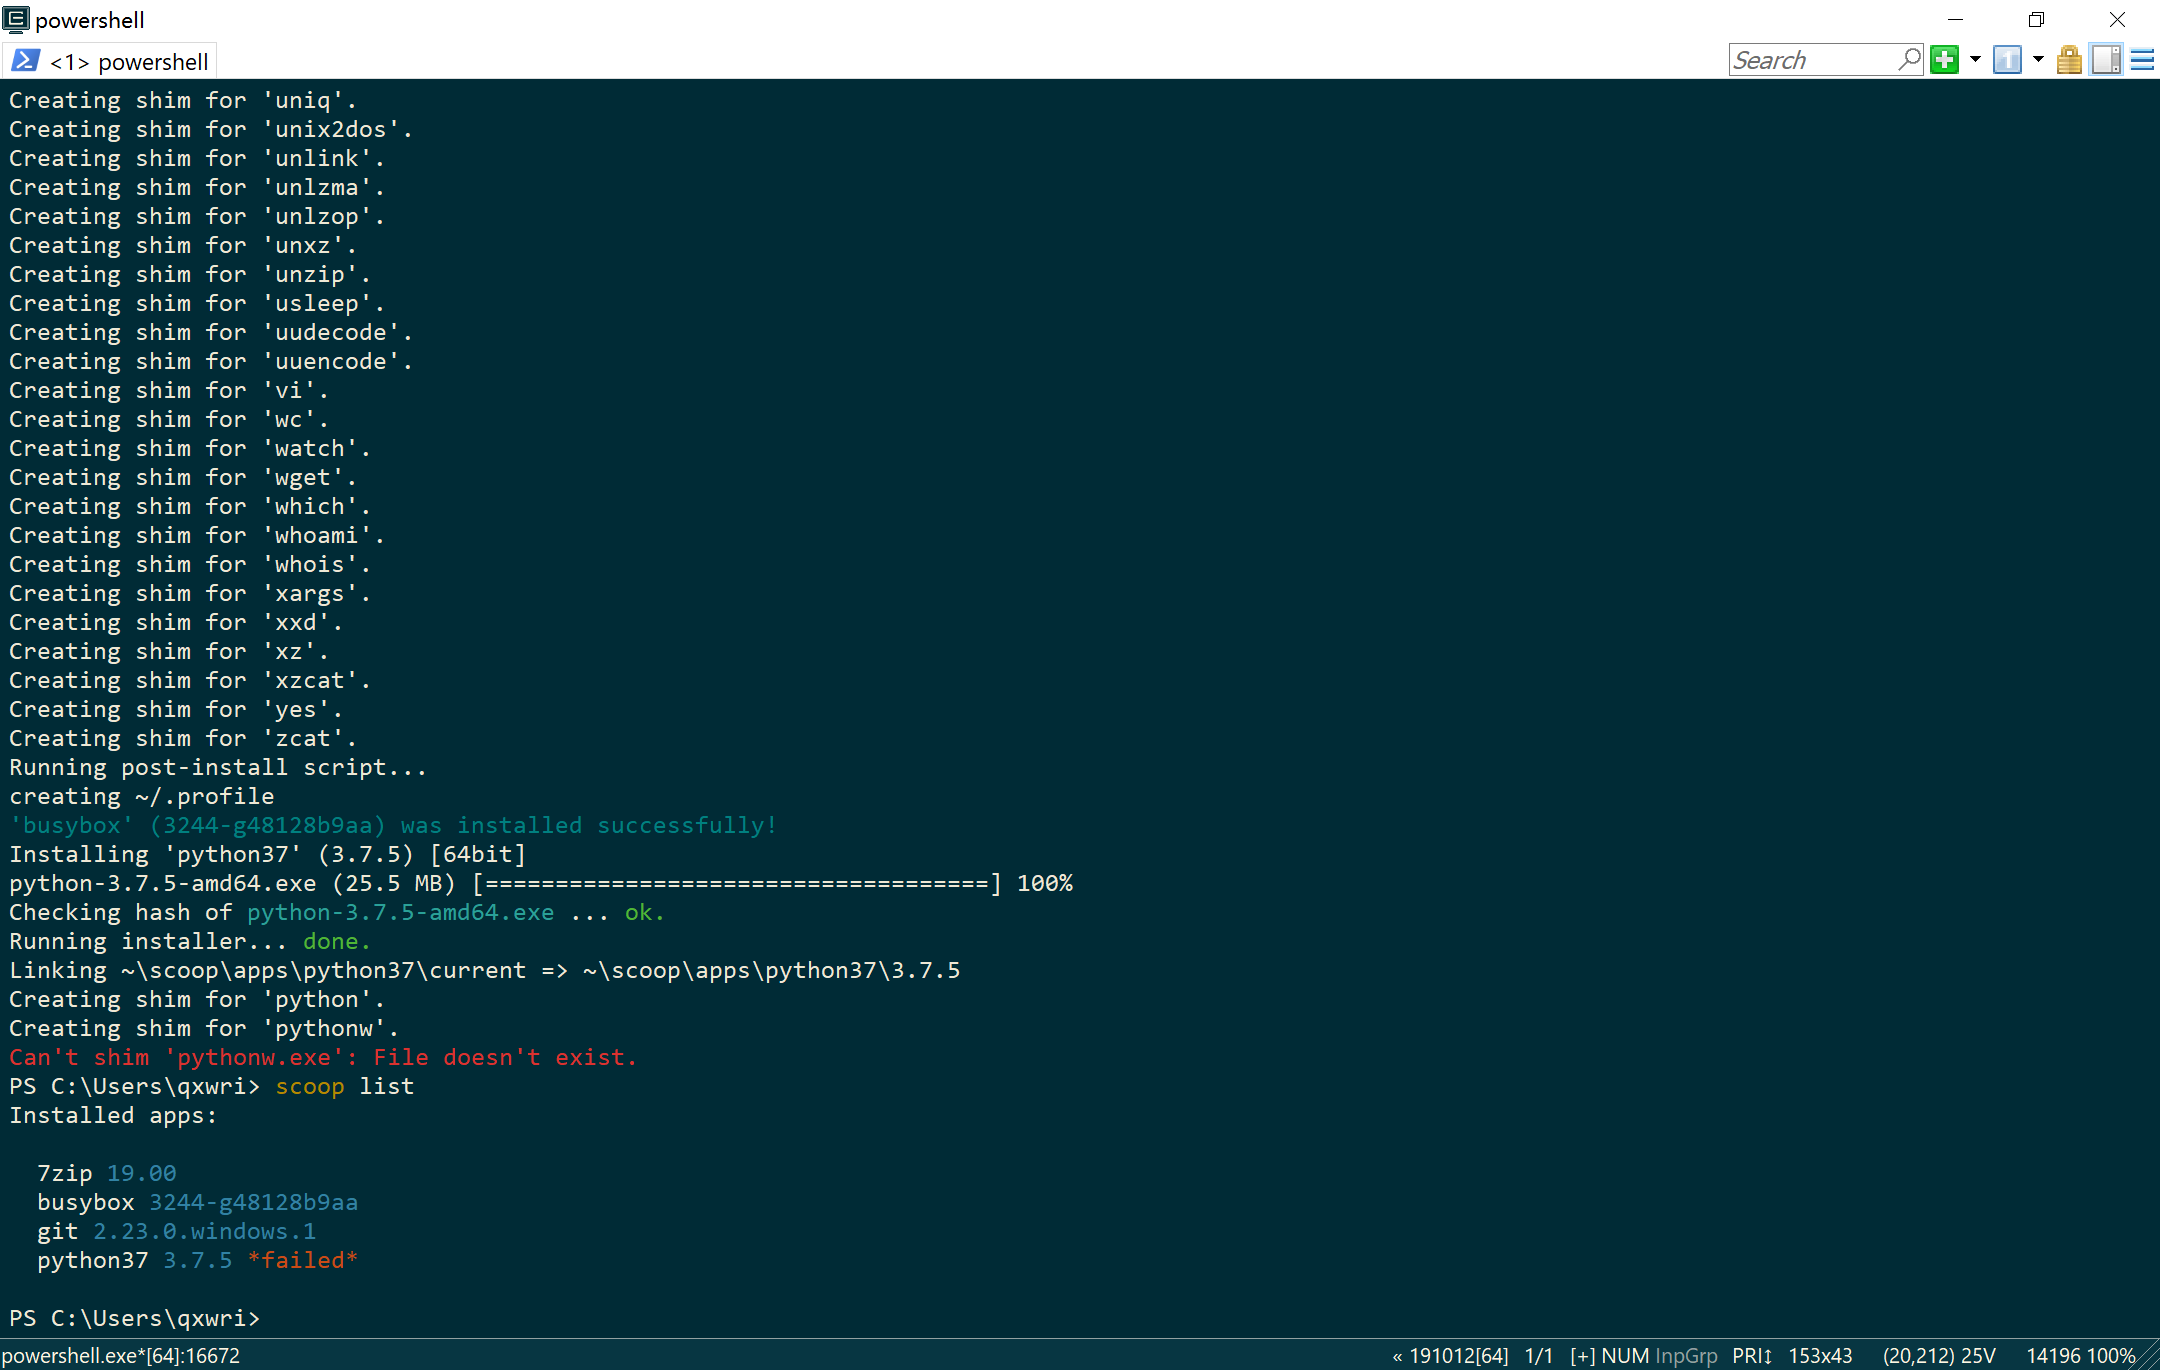Image resolution: width=2160 pixels, height=1370 pixels.
Task: Toggle the [+] indicator in the status bar
Action: (1585, 1355)
